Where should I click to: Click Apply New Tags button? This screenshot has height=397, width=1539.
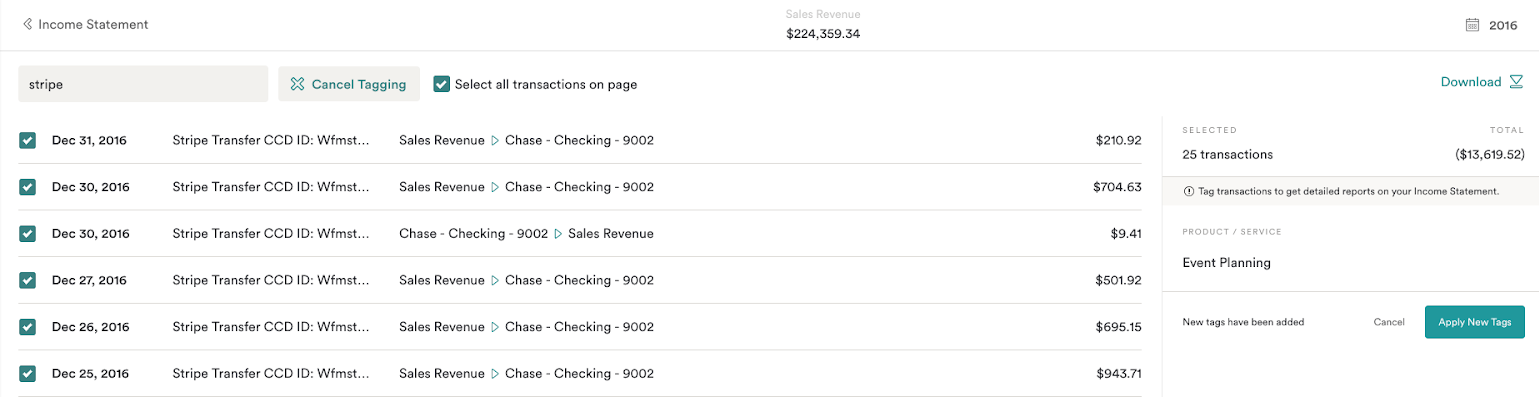pos(1474,322)
